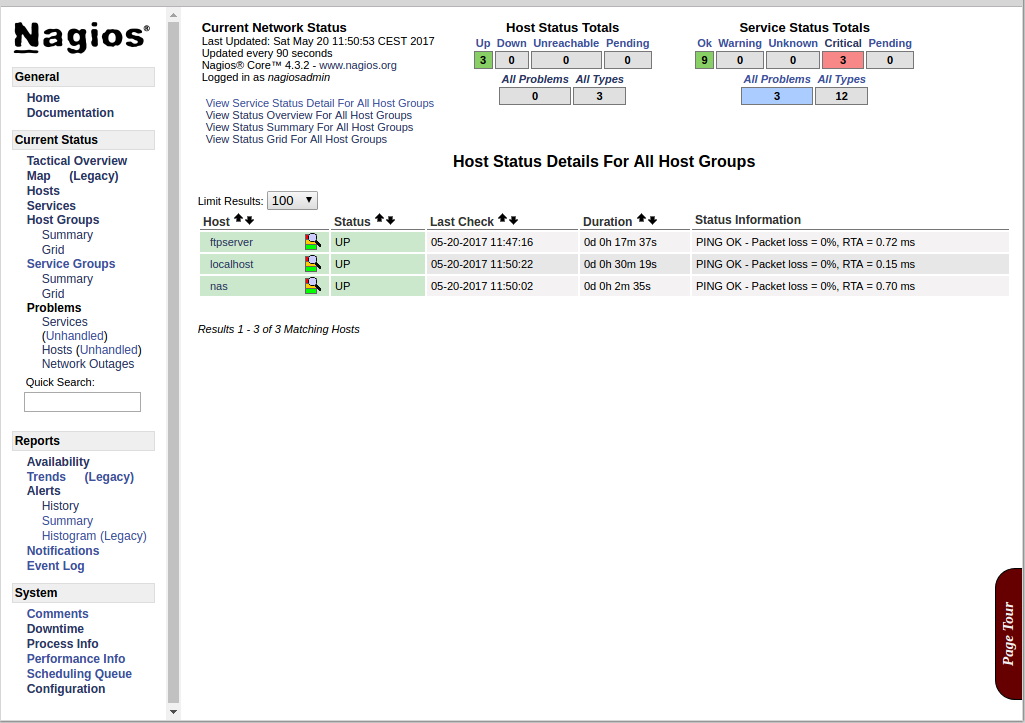Open Availability report

point(58,462)
